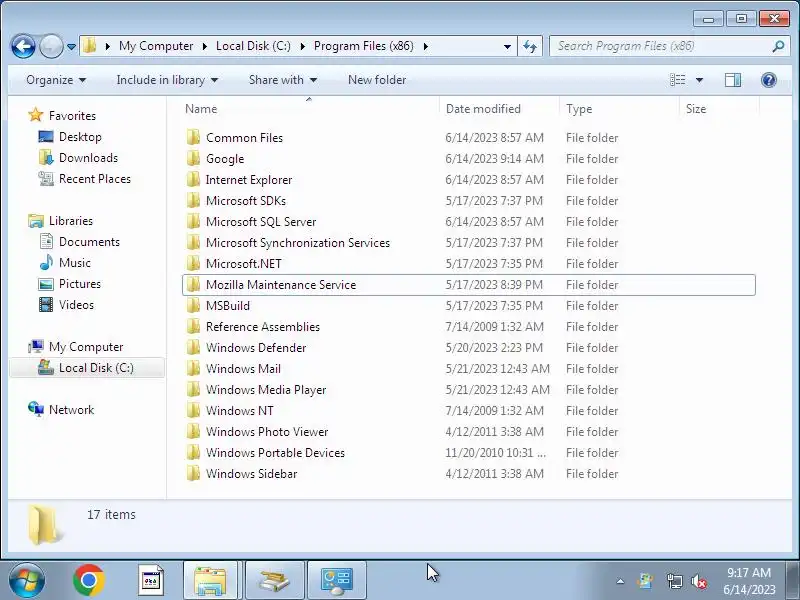Toggle the preview pane
800x600 pixels.
pyautogui.click(x=733, y=80)
